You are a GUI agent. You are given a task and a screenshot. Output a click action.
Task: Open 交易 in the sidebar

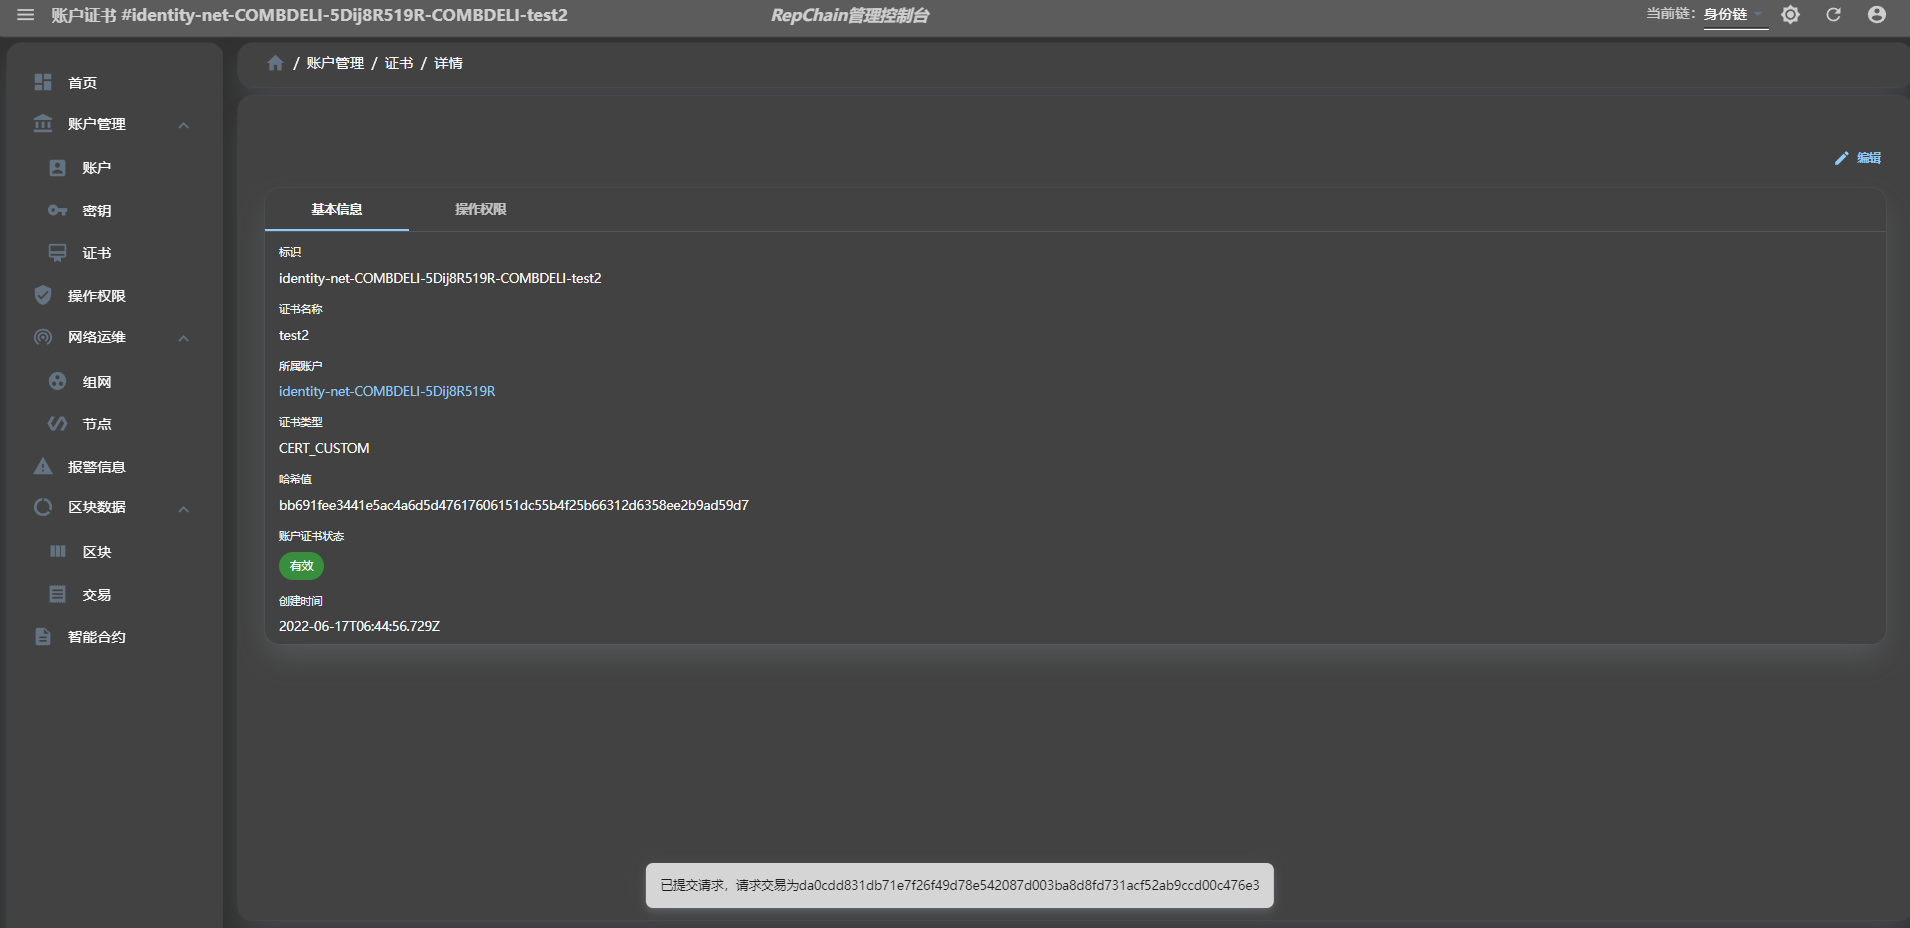pyautogui.click(x=96, y=595)
